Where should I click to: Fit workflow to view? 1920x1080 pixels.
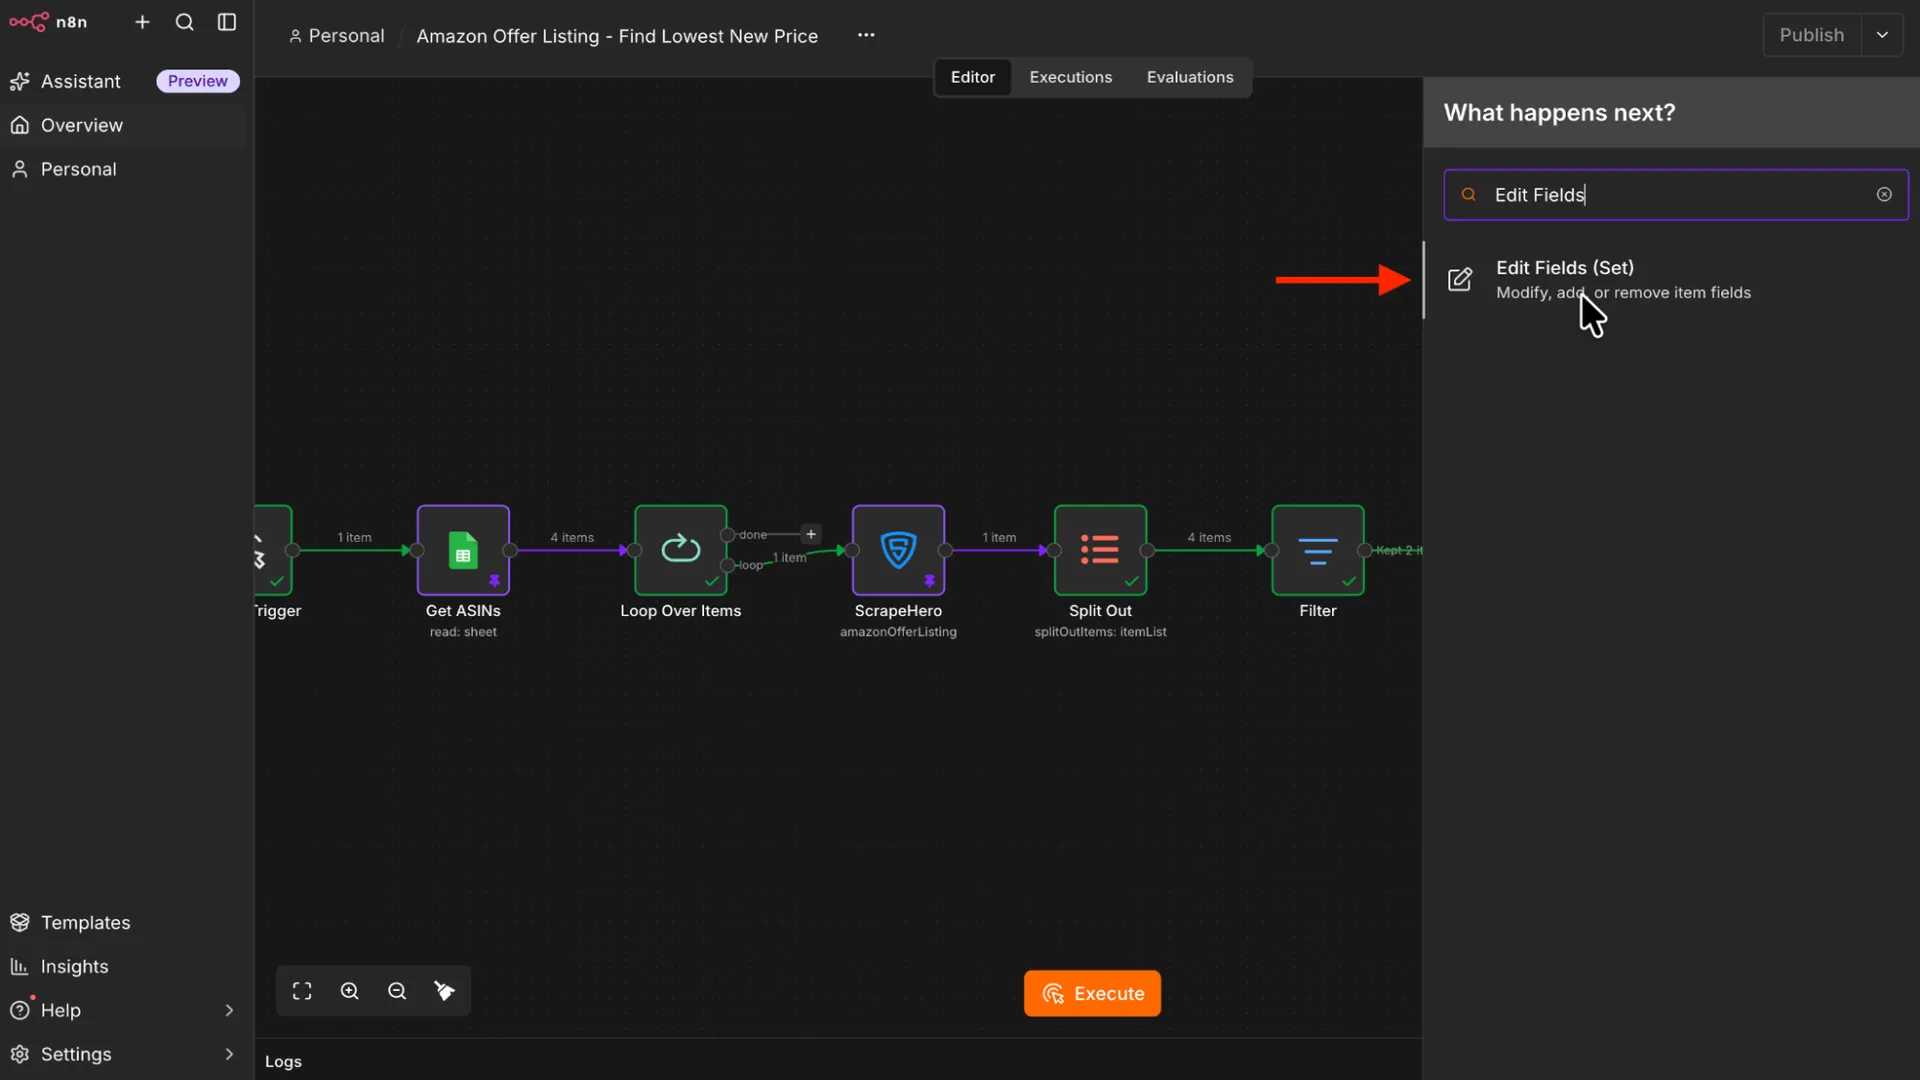pyautogui.click(x=302, y=991)
